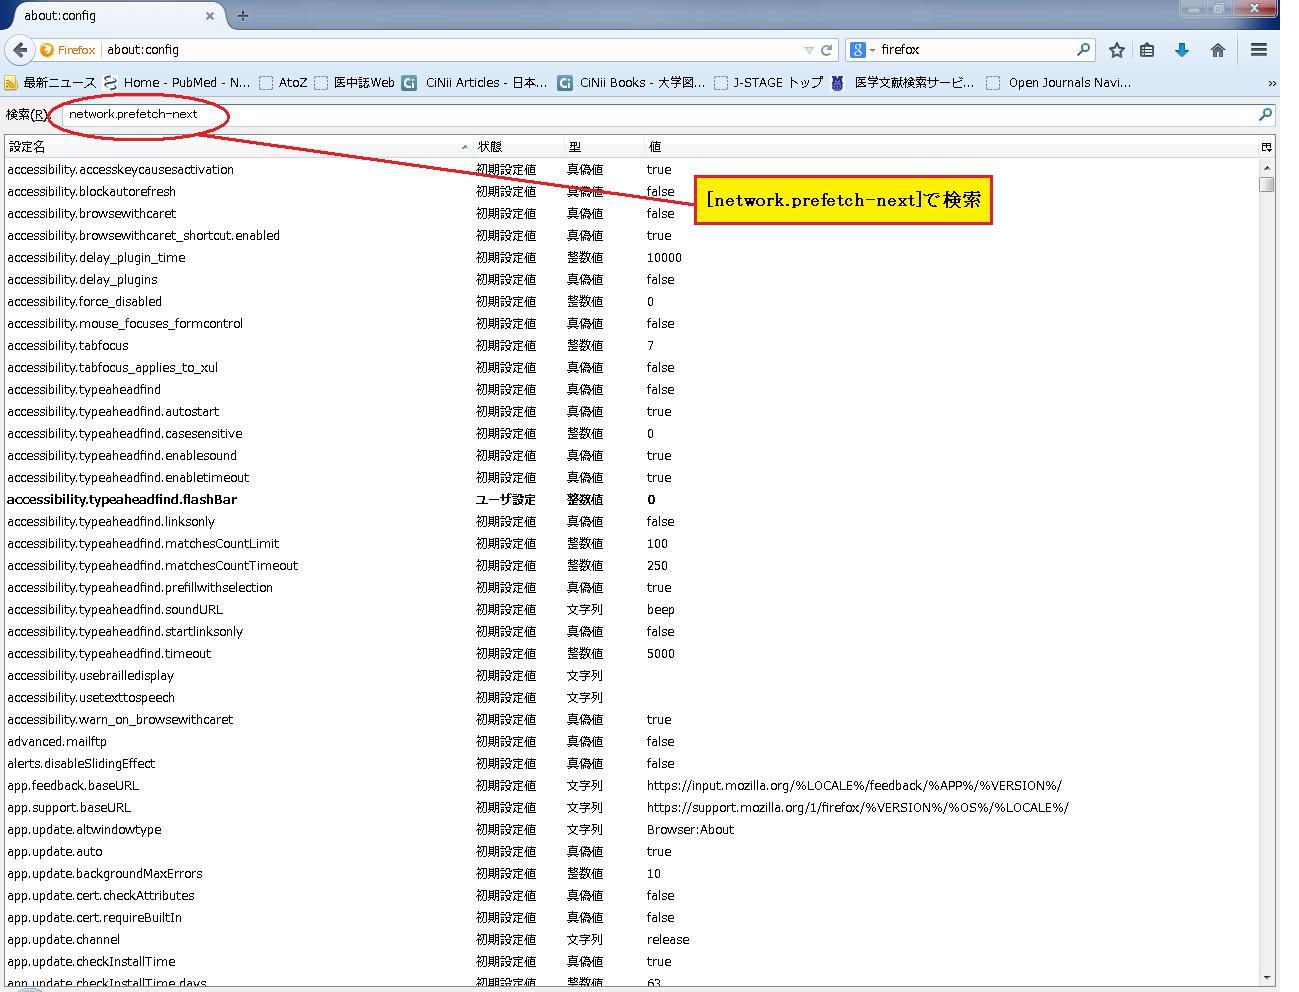Sort by 状態 column header
This screenshot has height=992, width=1299.
pyautogui.click(x=518, y=147)
